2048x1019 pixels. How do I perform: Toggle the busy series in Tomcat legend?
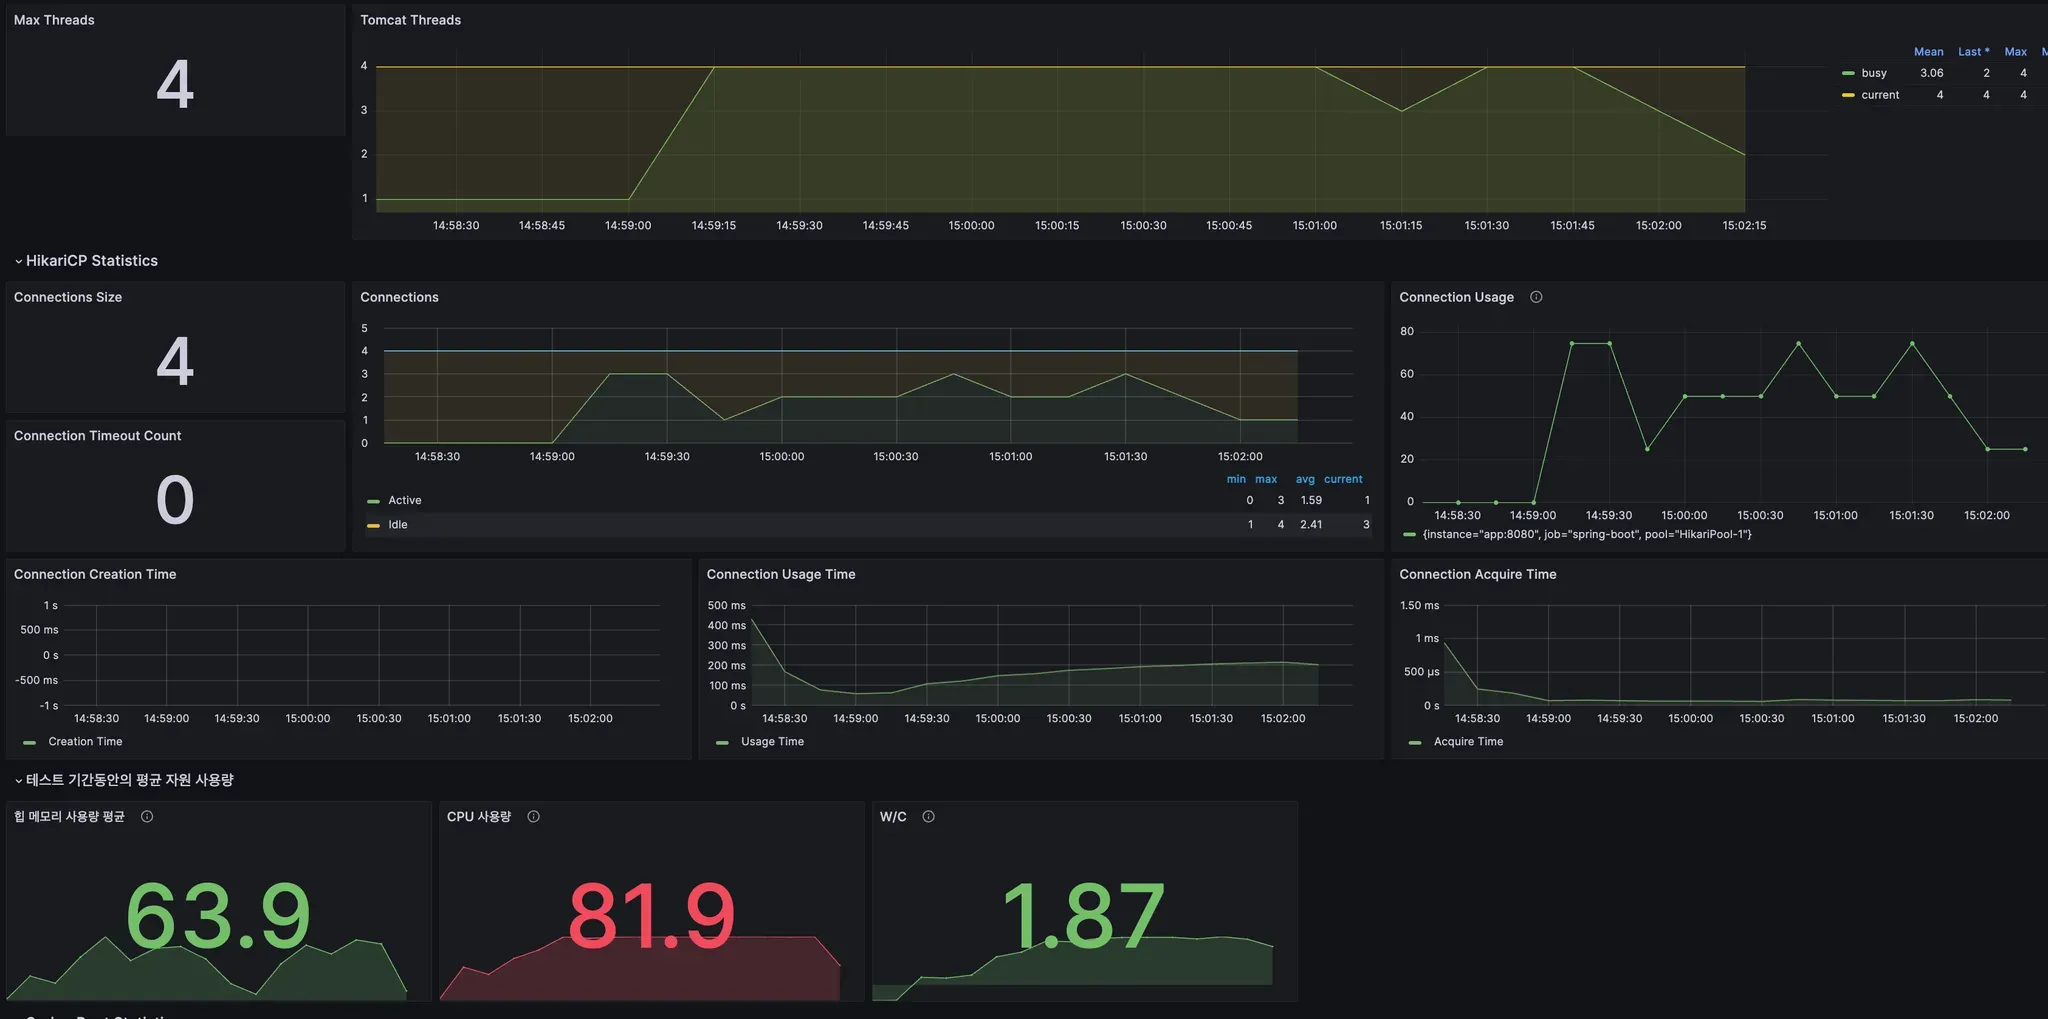click(x=1874, y=73)
